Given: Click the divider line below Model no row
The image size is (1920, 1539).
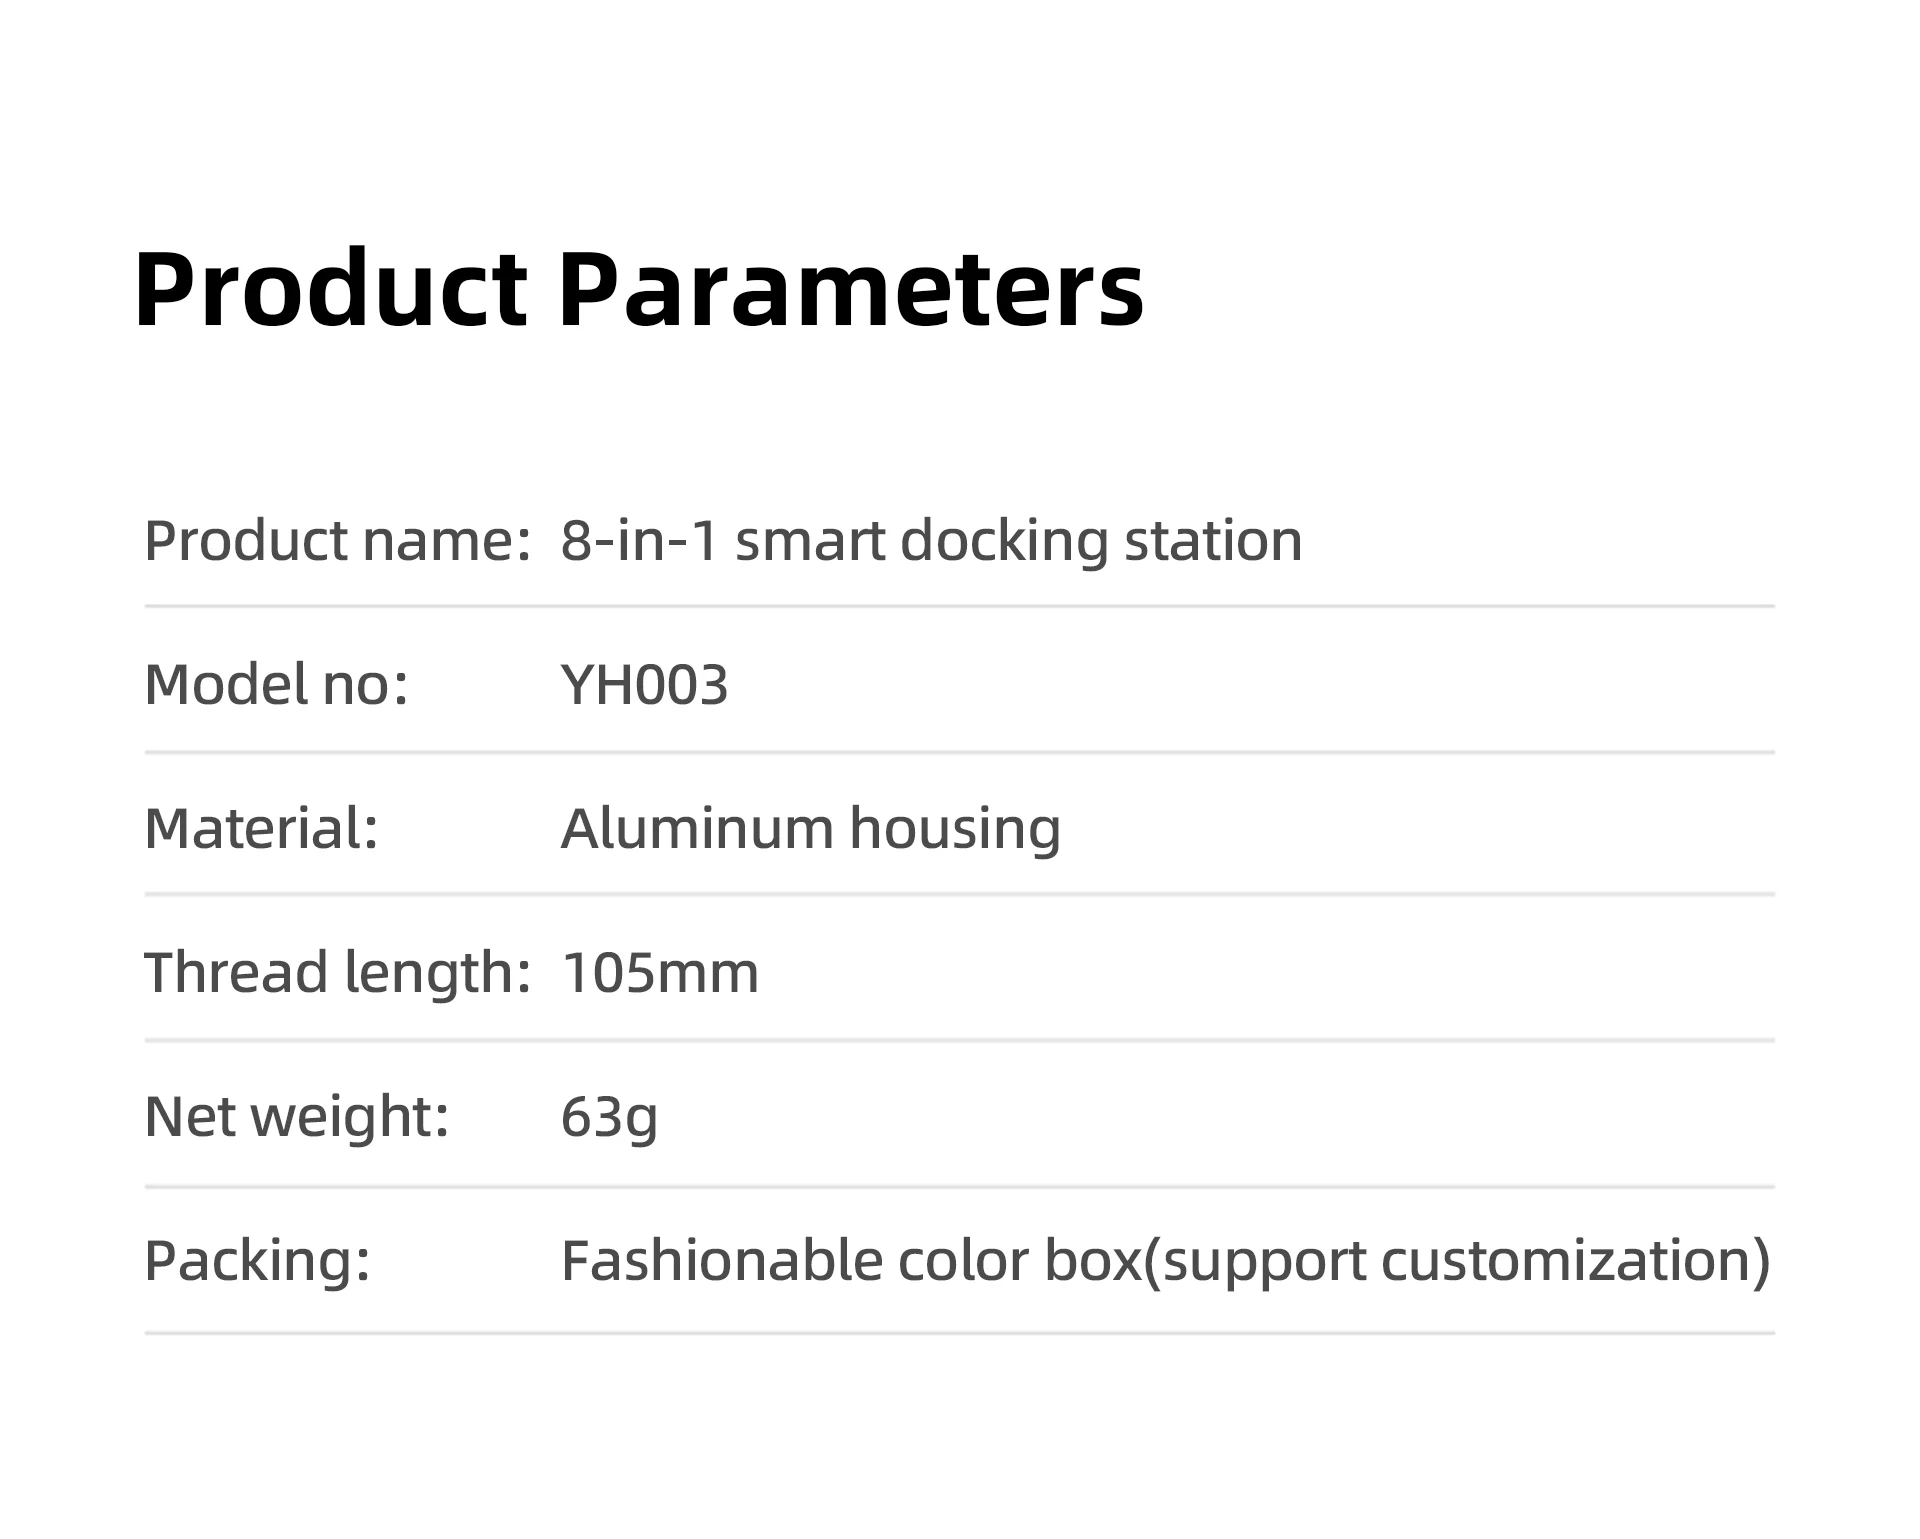Looking at the screenshot, I should (959, 752).
